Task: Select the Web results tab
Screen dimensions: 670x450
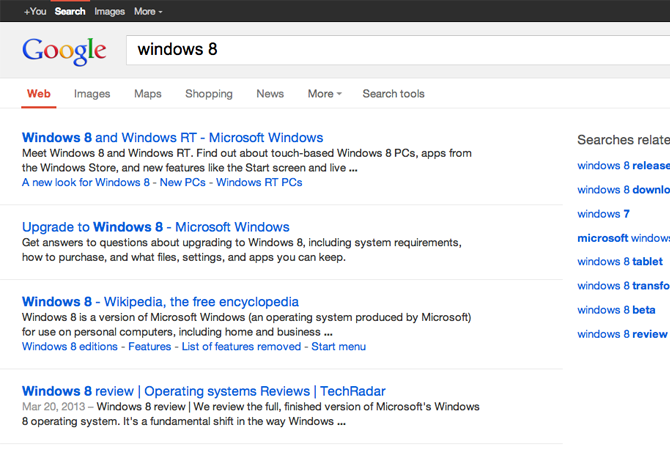Action: (x=38, y=94)
